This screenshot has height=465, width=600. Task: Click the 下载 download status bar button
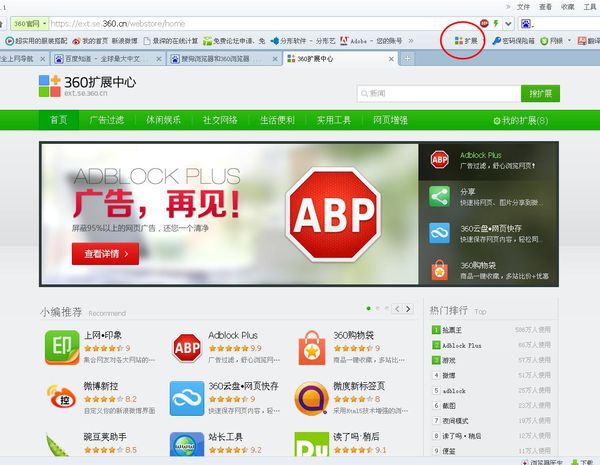[x=584, y=462]
